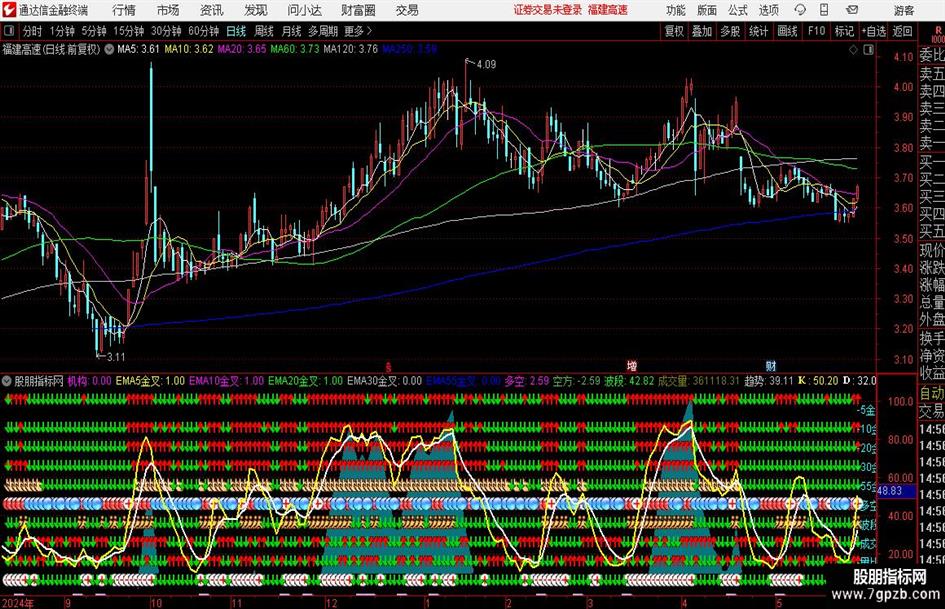Toggle the left sidebar panel icon

click(9, 31)
